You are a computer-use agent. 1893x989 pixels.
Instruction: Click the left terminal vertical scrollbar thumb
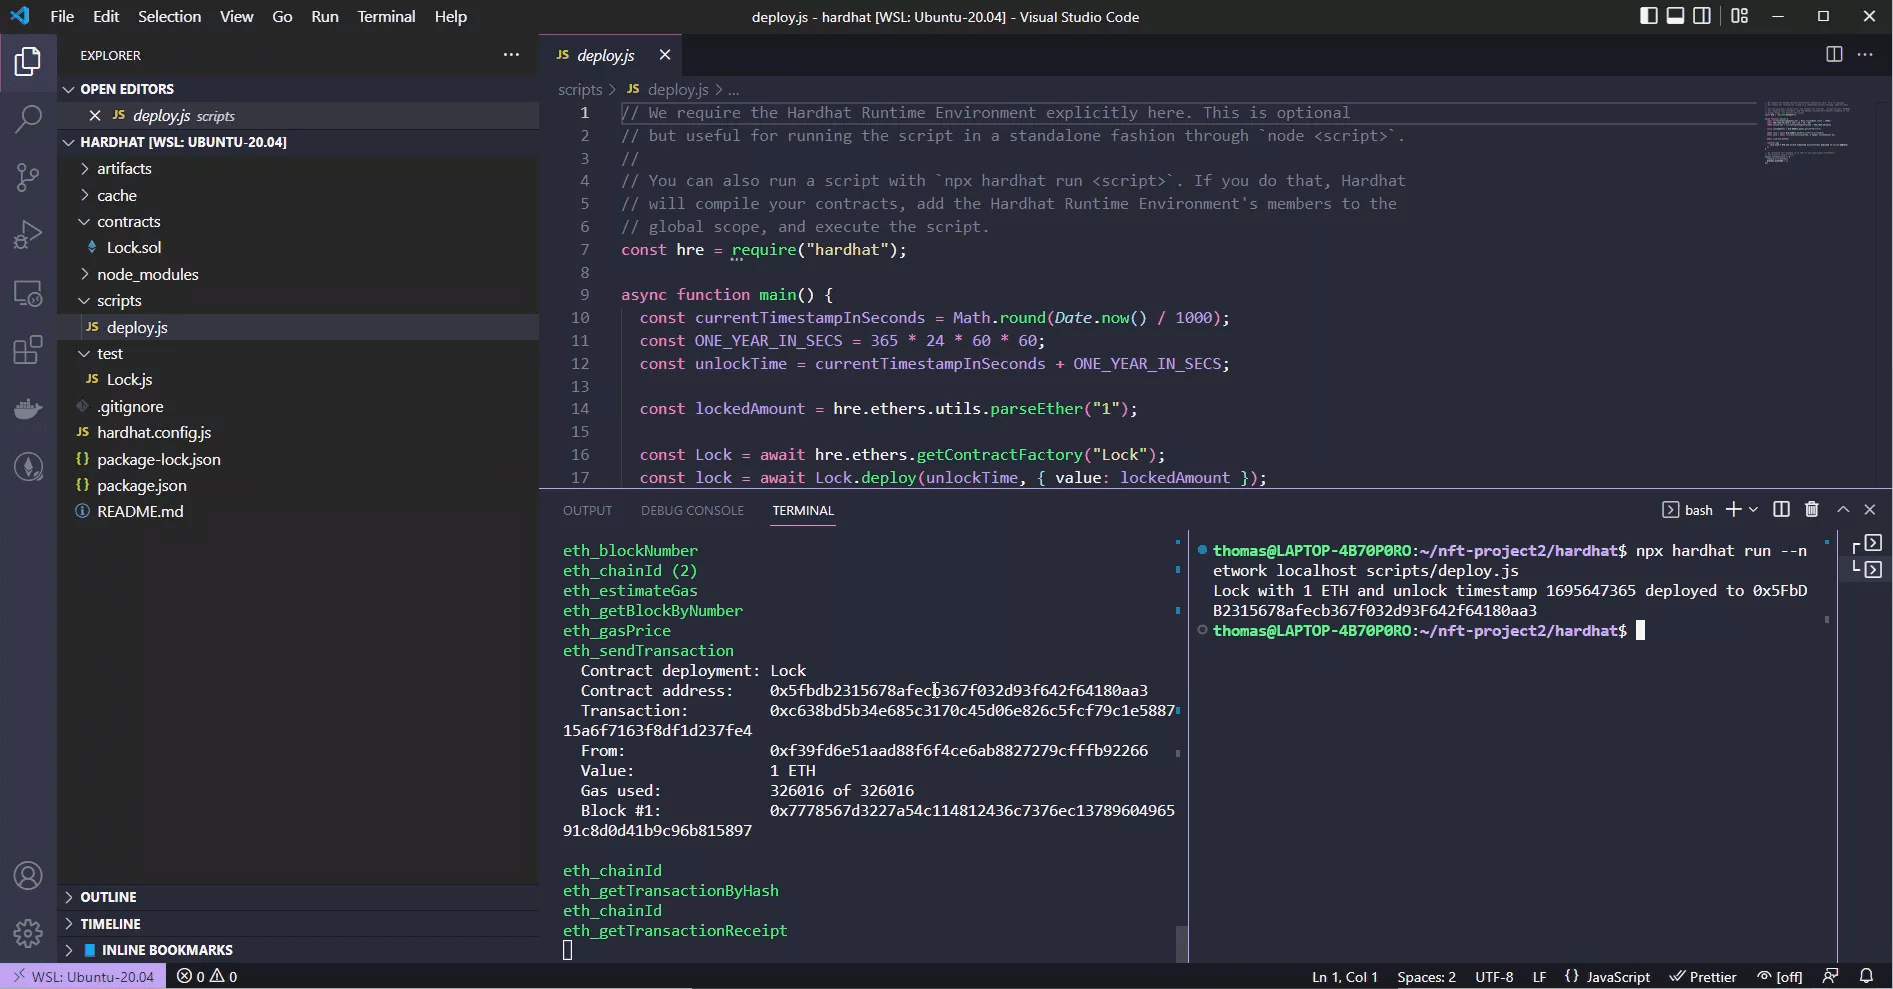click(1182, 942)
